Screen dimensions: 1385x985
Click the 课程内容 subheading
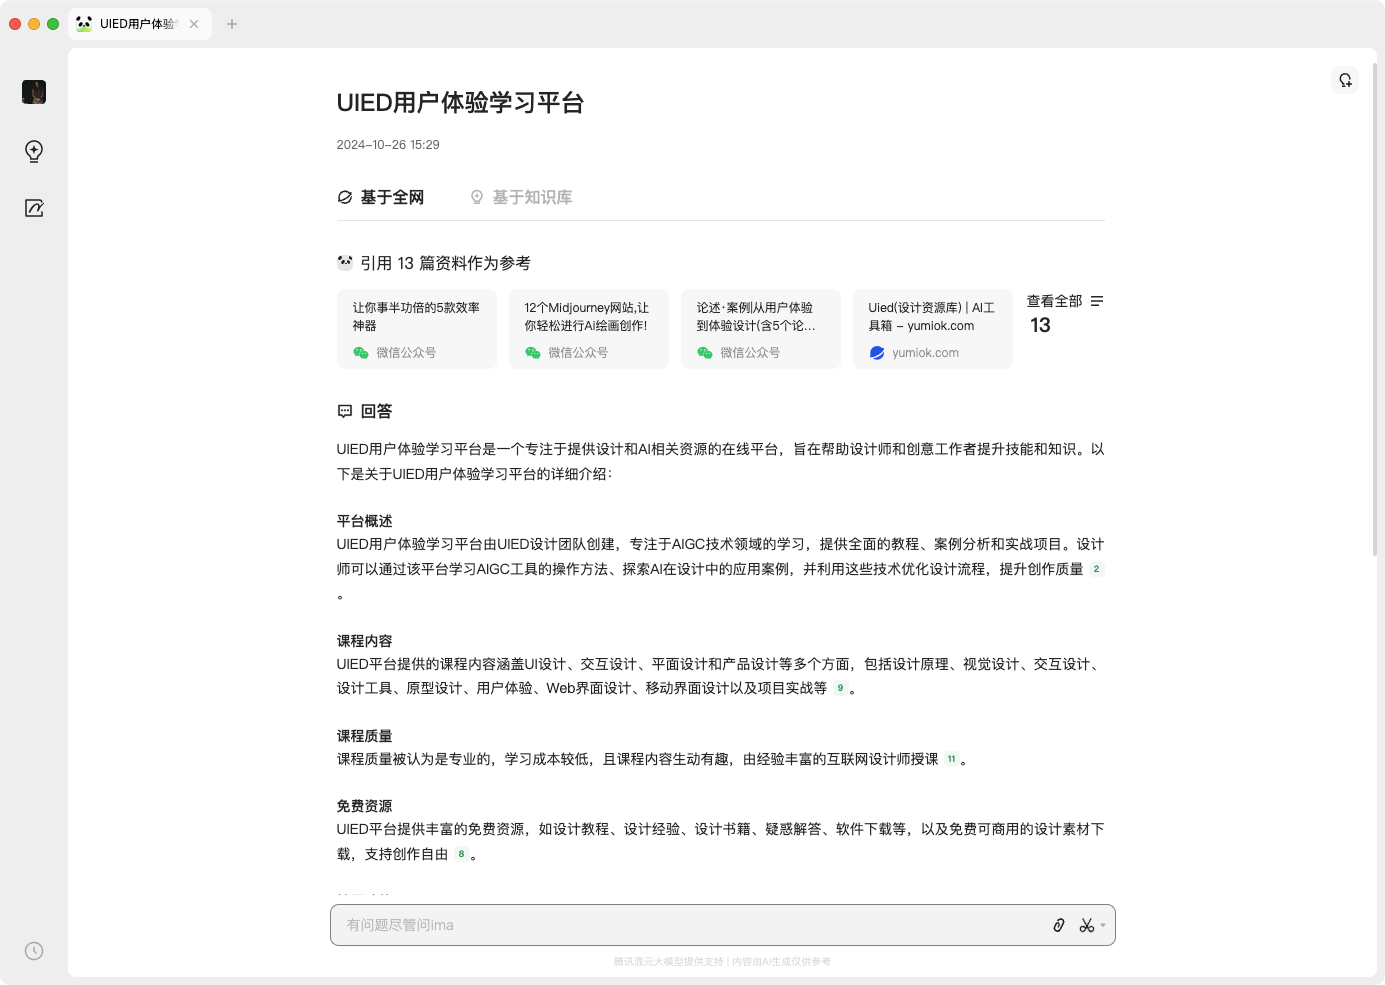[x=365, y=641]
